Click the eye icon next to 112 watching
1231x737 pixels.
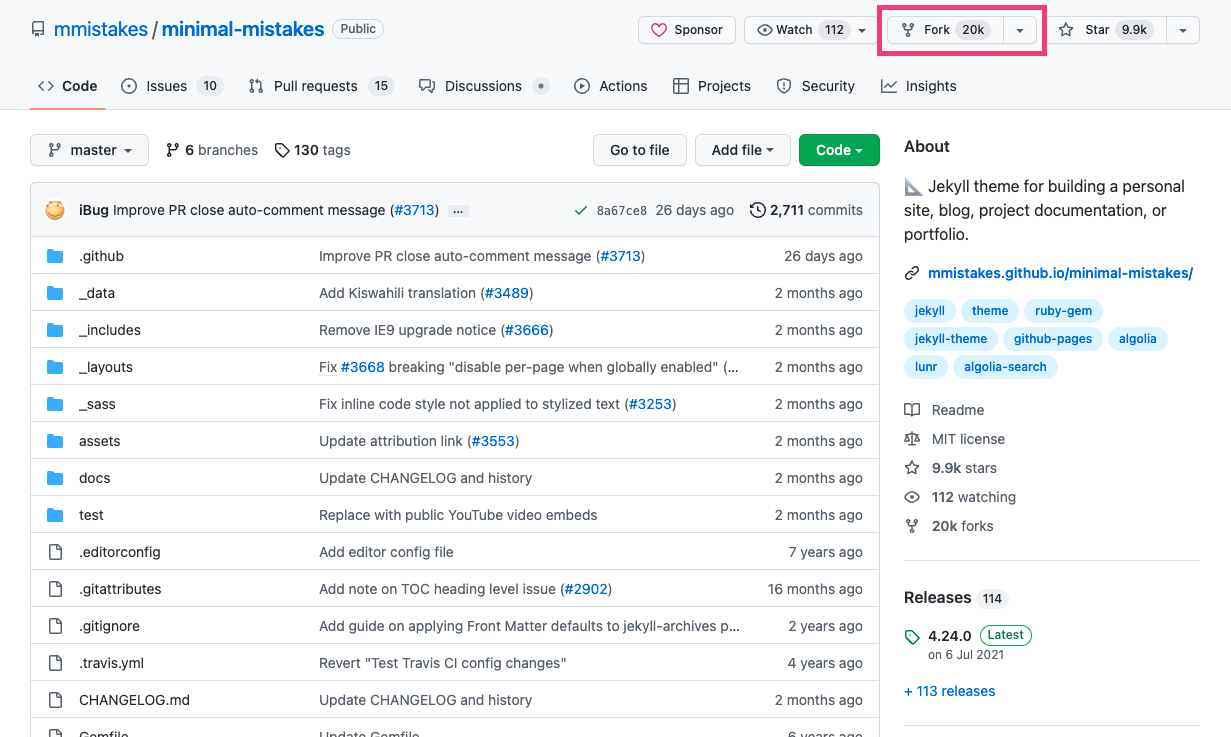(912, 497)
